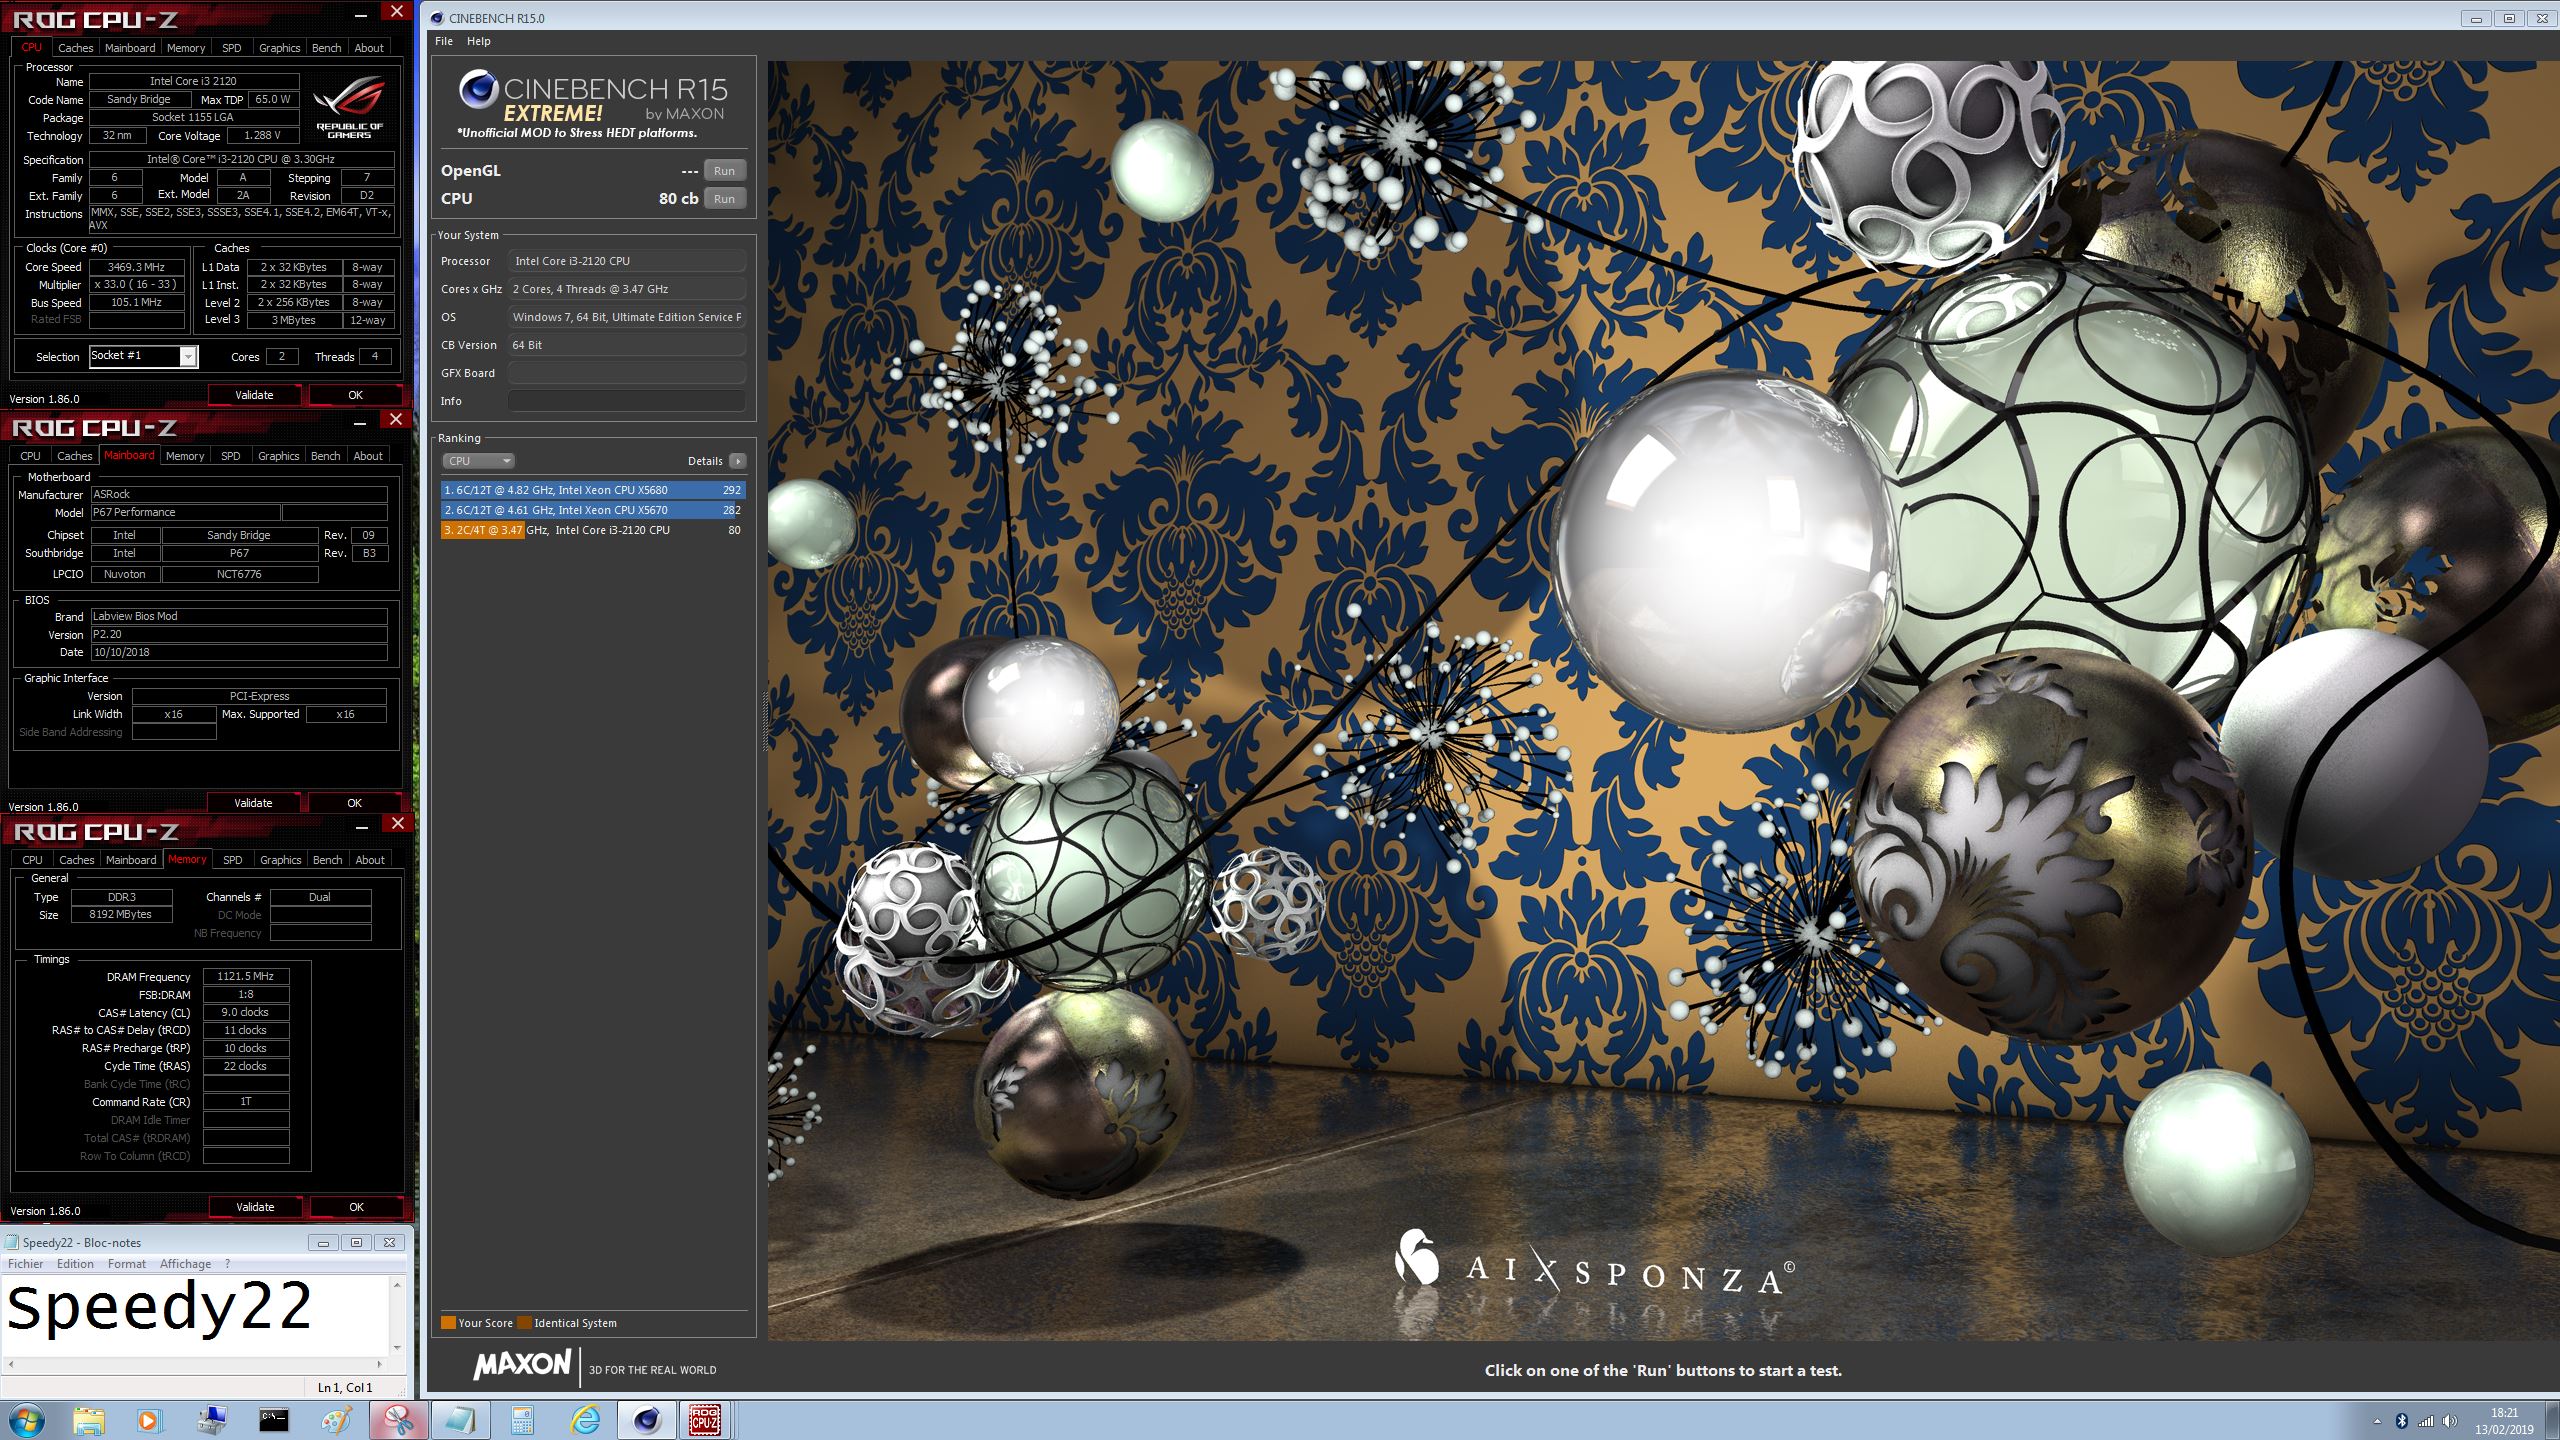The width and height of the screenshot is (2560, 1440).
Task: Click Validate in Mainboard CPU-Z window
Action: pyautogui.click(x=253, y=803)
